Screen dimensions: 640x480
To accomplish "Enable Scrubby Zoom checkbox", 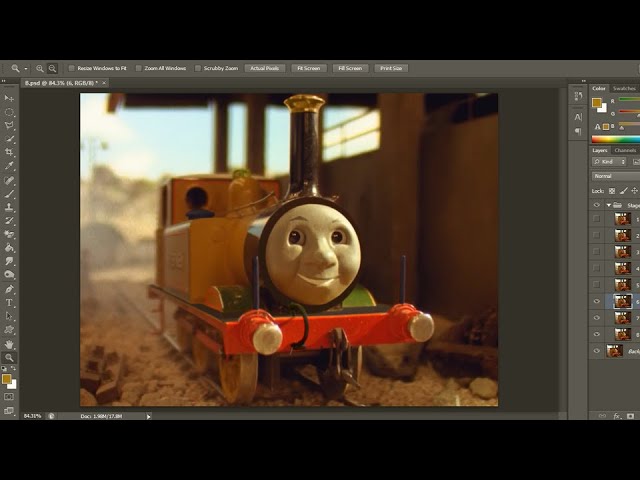I will point(198,68).
